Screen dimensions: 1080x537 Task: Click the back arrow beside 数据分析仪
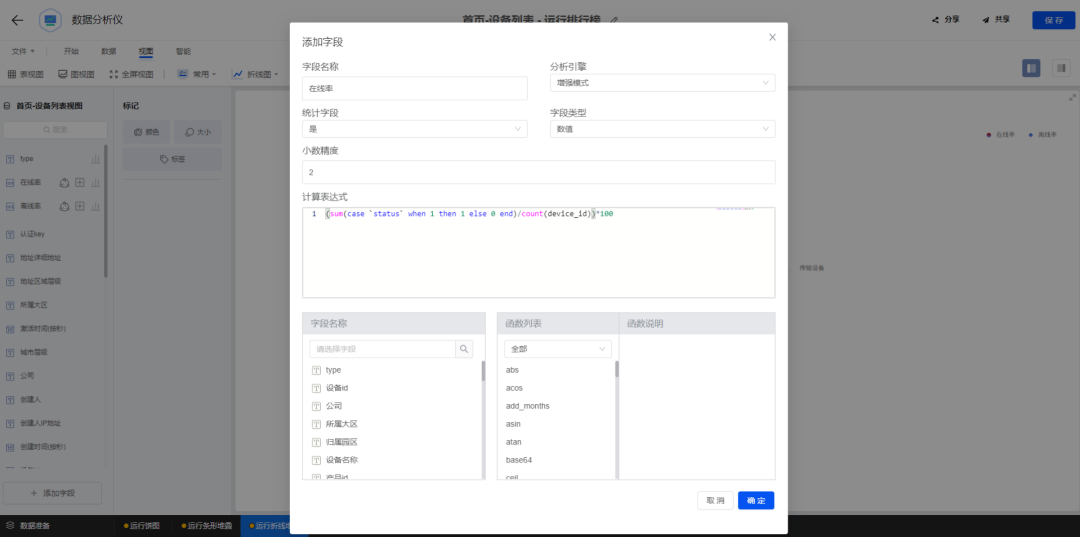[17, 20]
